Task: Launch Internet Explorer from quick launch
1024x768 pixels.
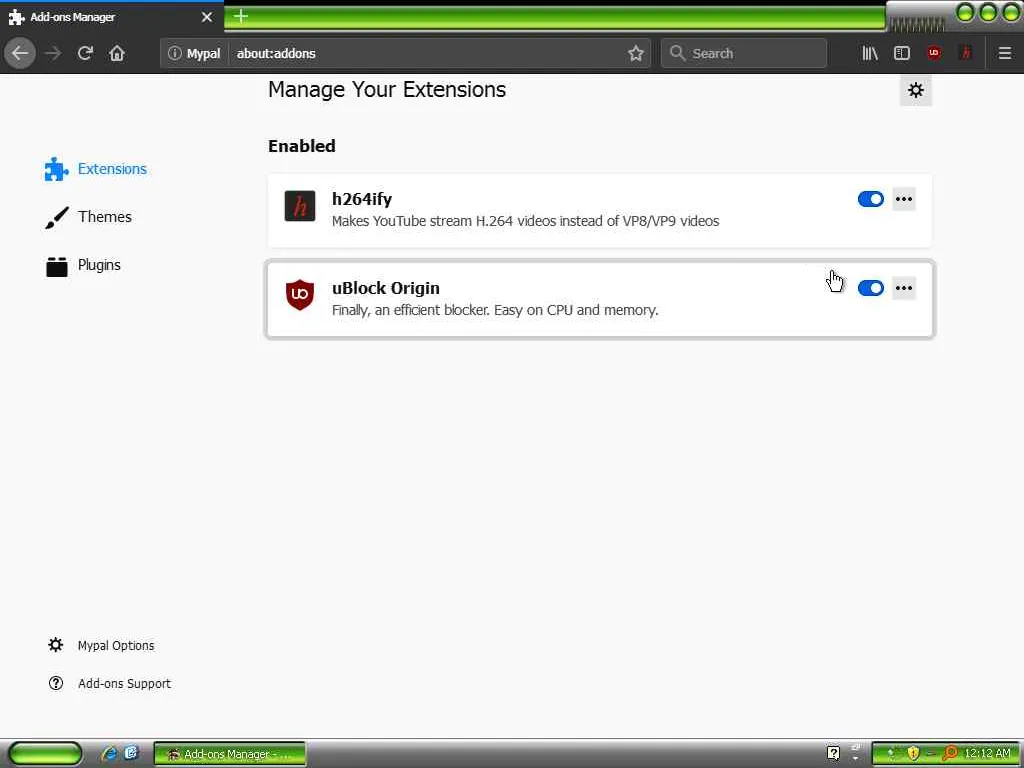Action: tap(109, 754)
